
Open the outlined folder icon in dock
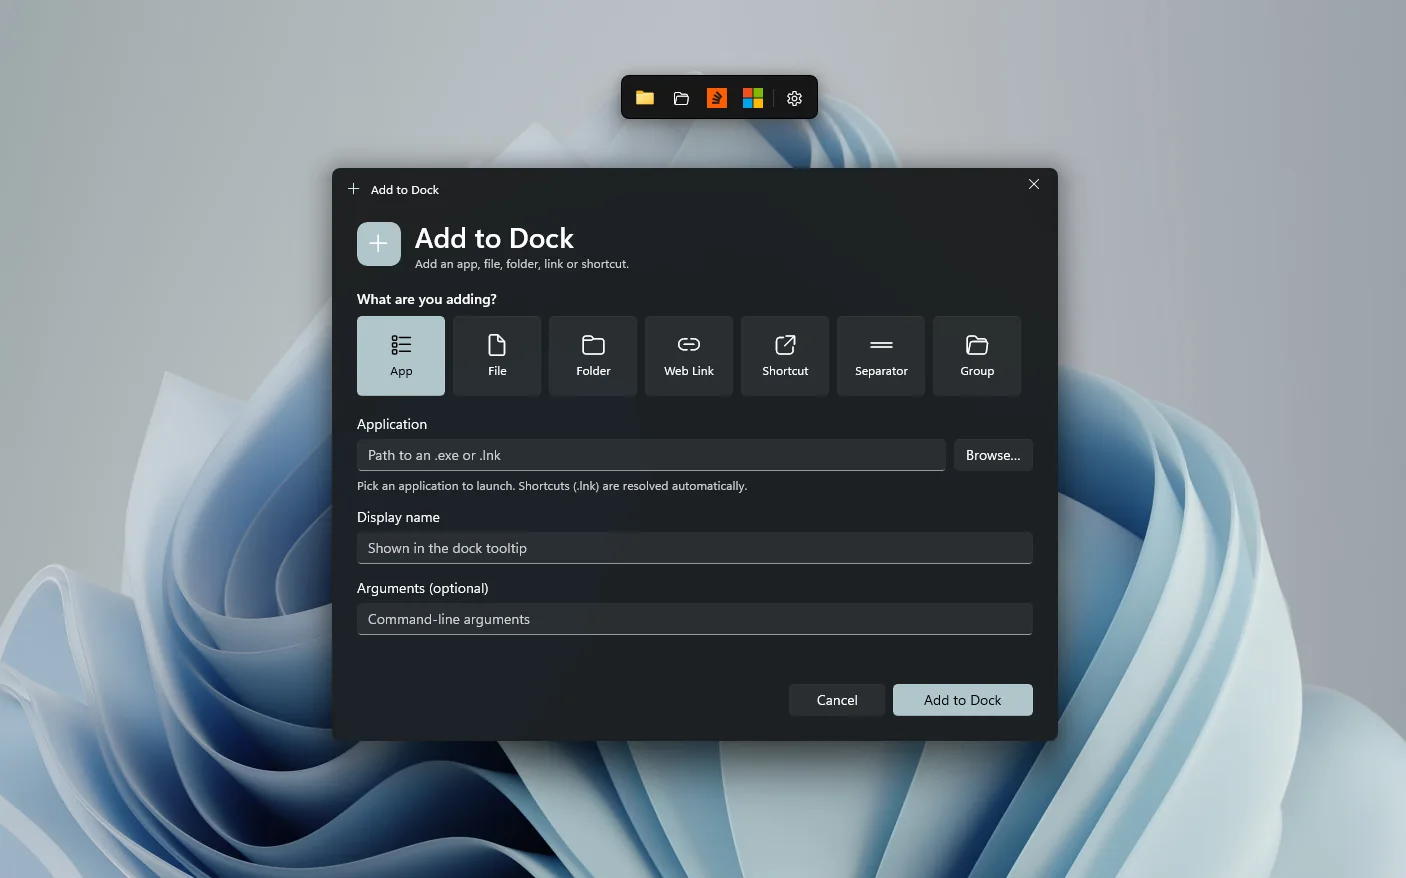pos(681,98)
